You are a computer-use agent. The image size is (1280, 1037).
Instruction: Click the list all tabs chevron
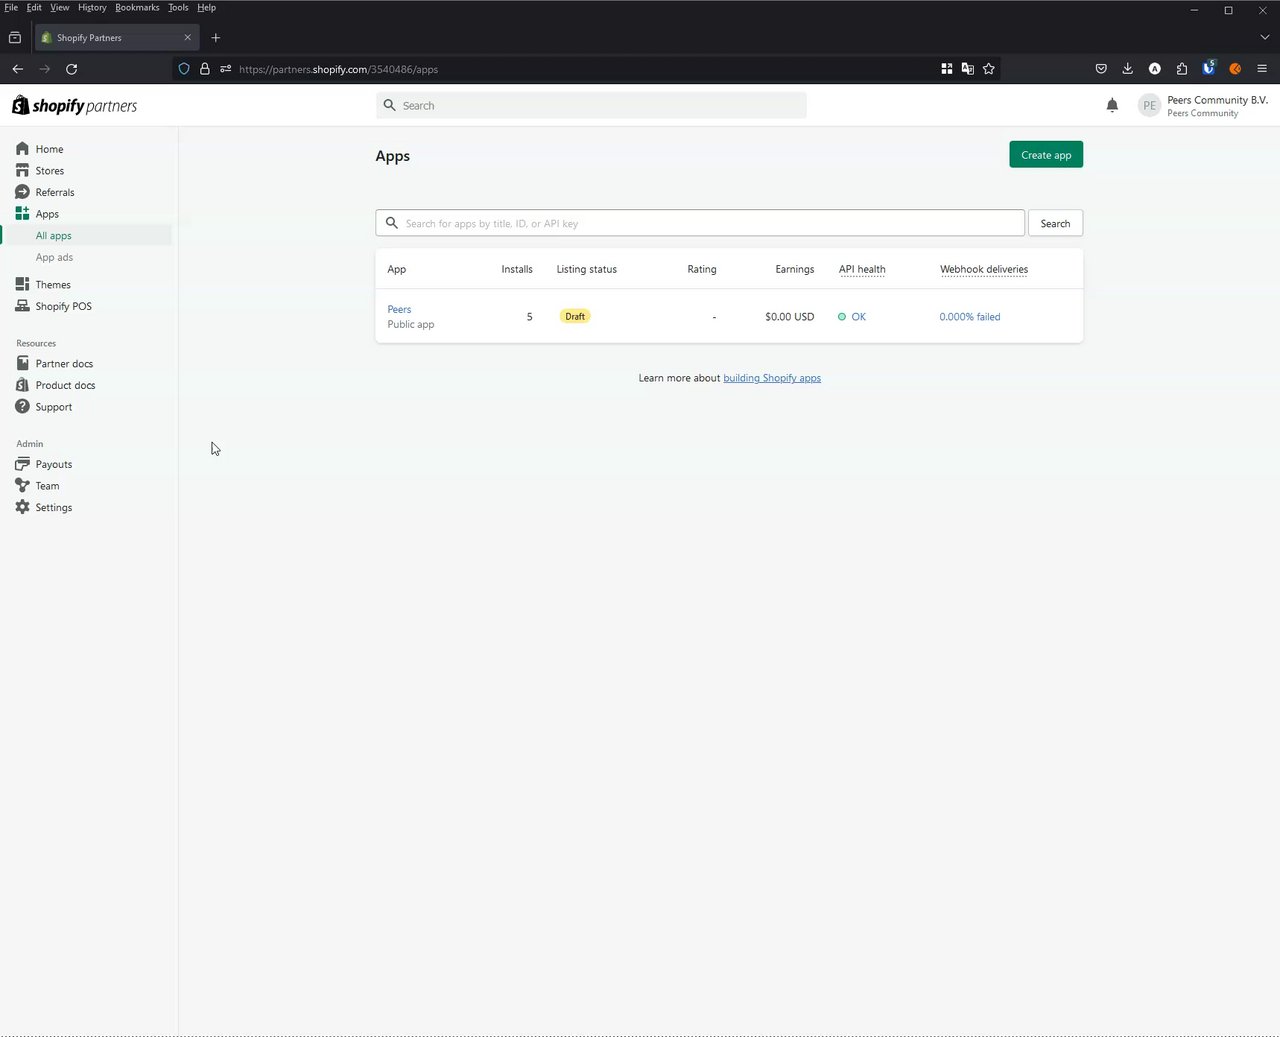tap(1264, 37)
